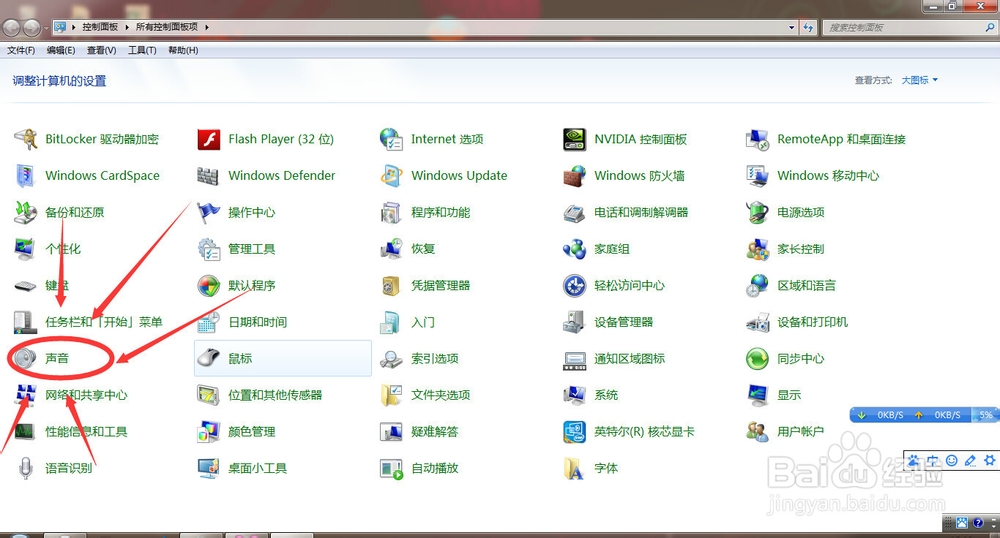The height and width of the screenshot is (538, 1000).
Task: Click the 索引选项 magnifier icon
Action: (x=391, y=358)
